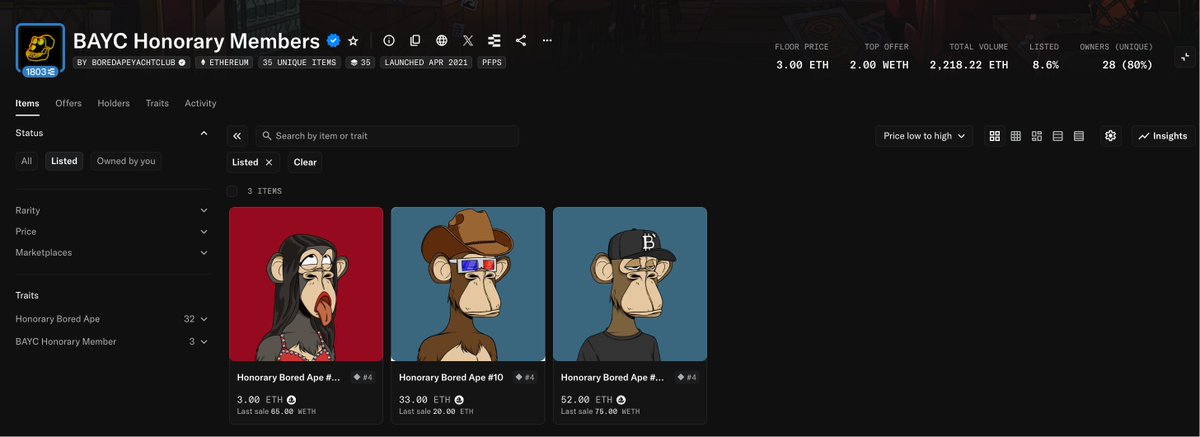Viewport: 1200px width, 437px height.
Task: Share the collection with the share icon
Action: (x=521, y=41)
